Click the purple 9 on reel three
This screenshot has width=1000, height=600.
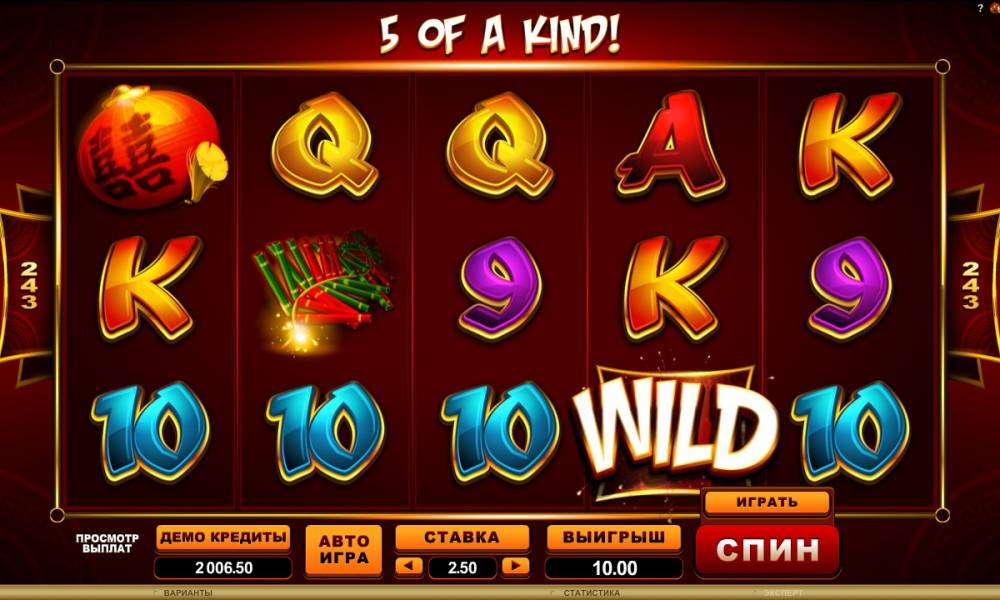[501, 288]
